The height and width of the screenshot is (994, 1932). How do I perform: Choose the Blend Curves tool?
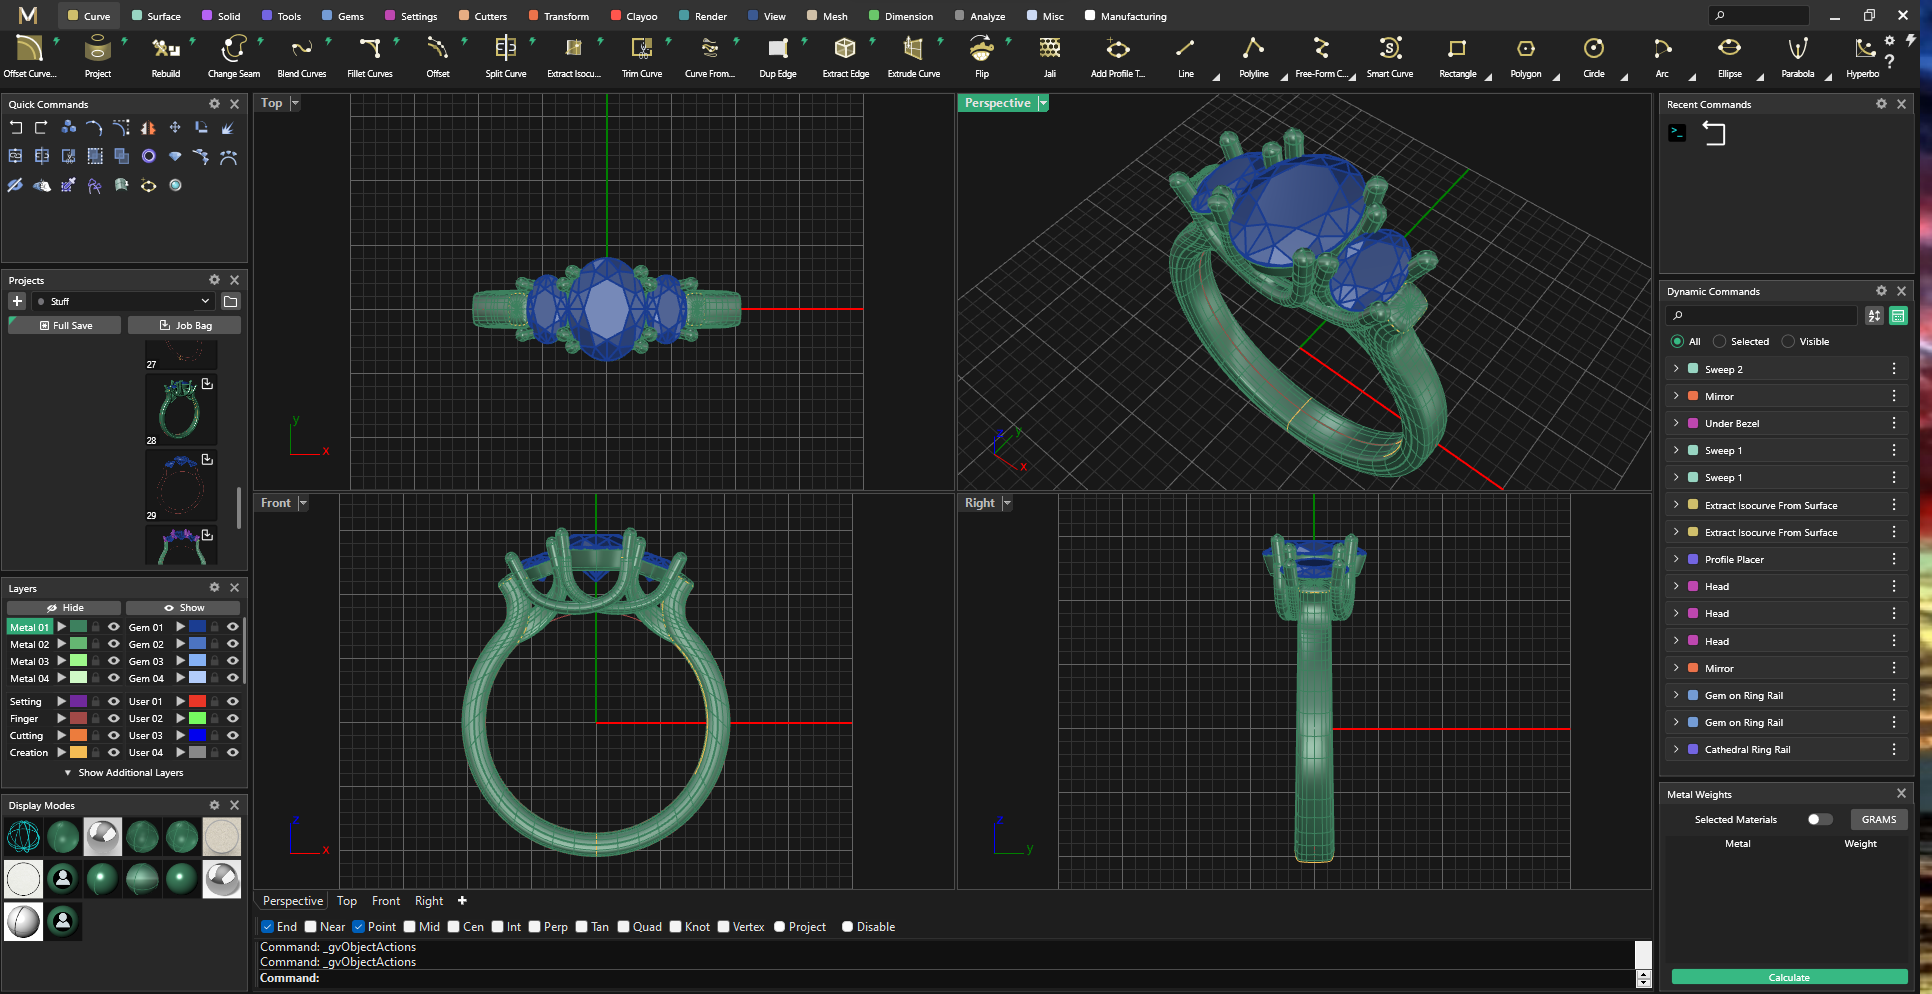pyautogui.click(x=302, y=56)
